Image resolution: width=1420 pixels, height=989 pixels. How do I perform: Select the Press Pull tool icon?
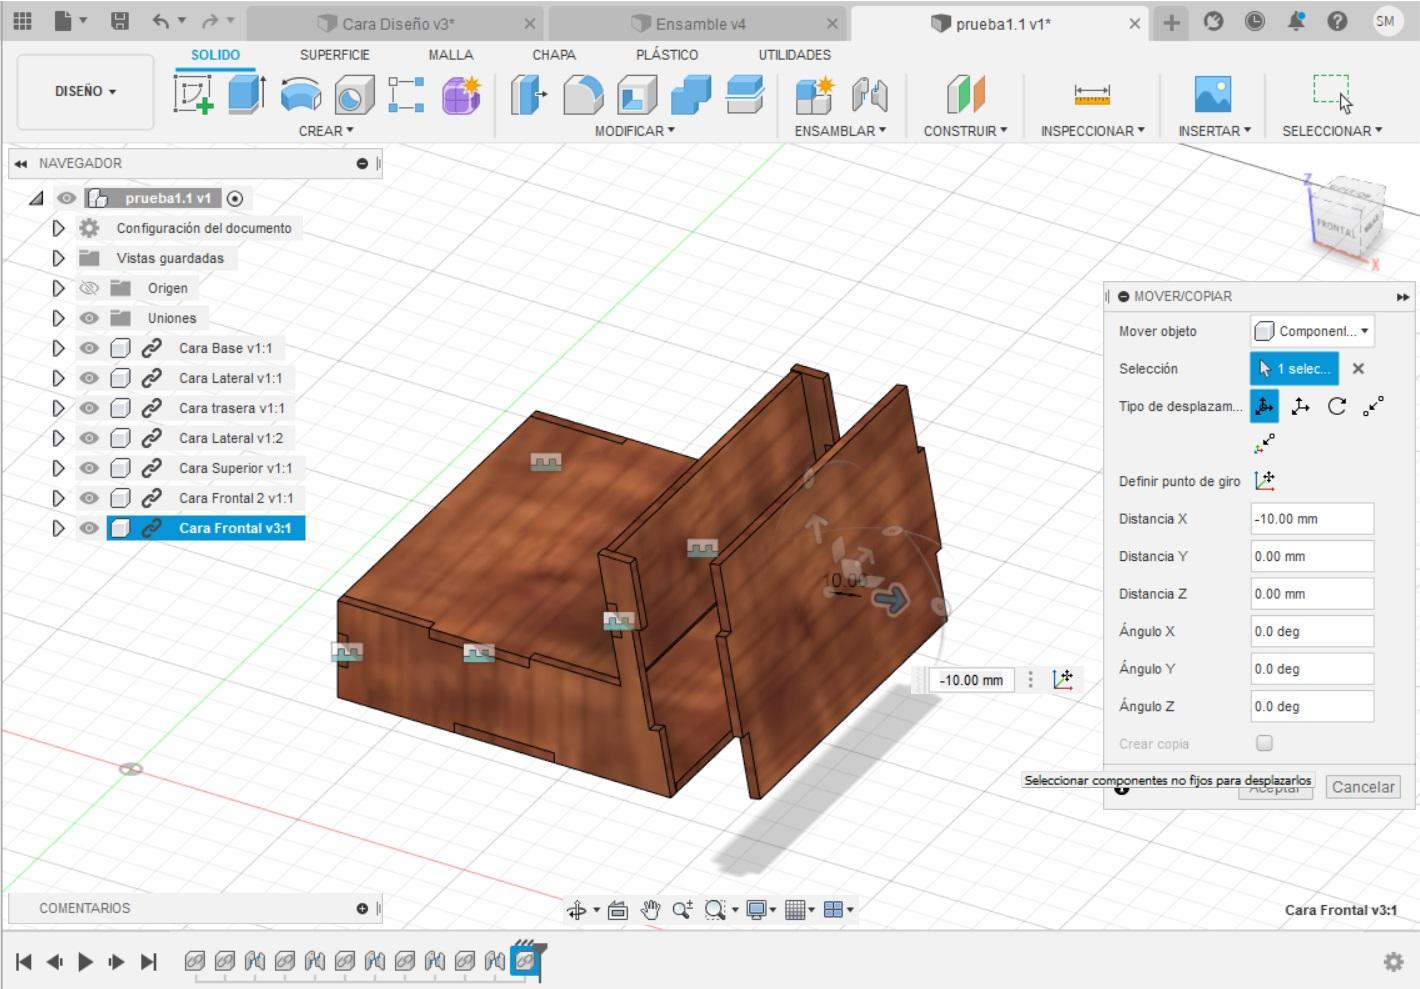tap(529, 95)
